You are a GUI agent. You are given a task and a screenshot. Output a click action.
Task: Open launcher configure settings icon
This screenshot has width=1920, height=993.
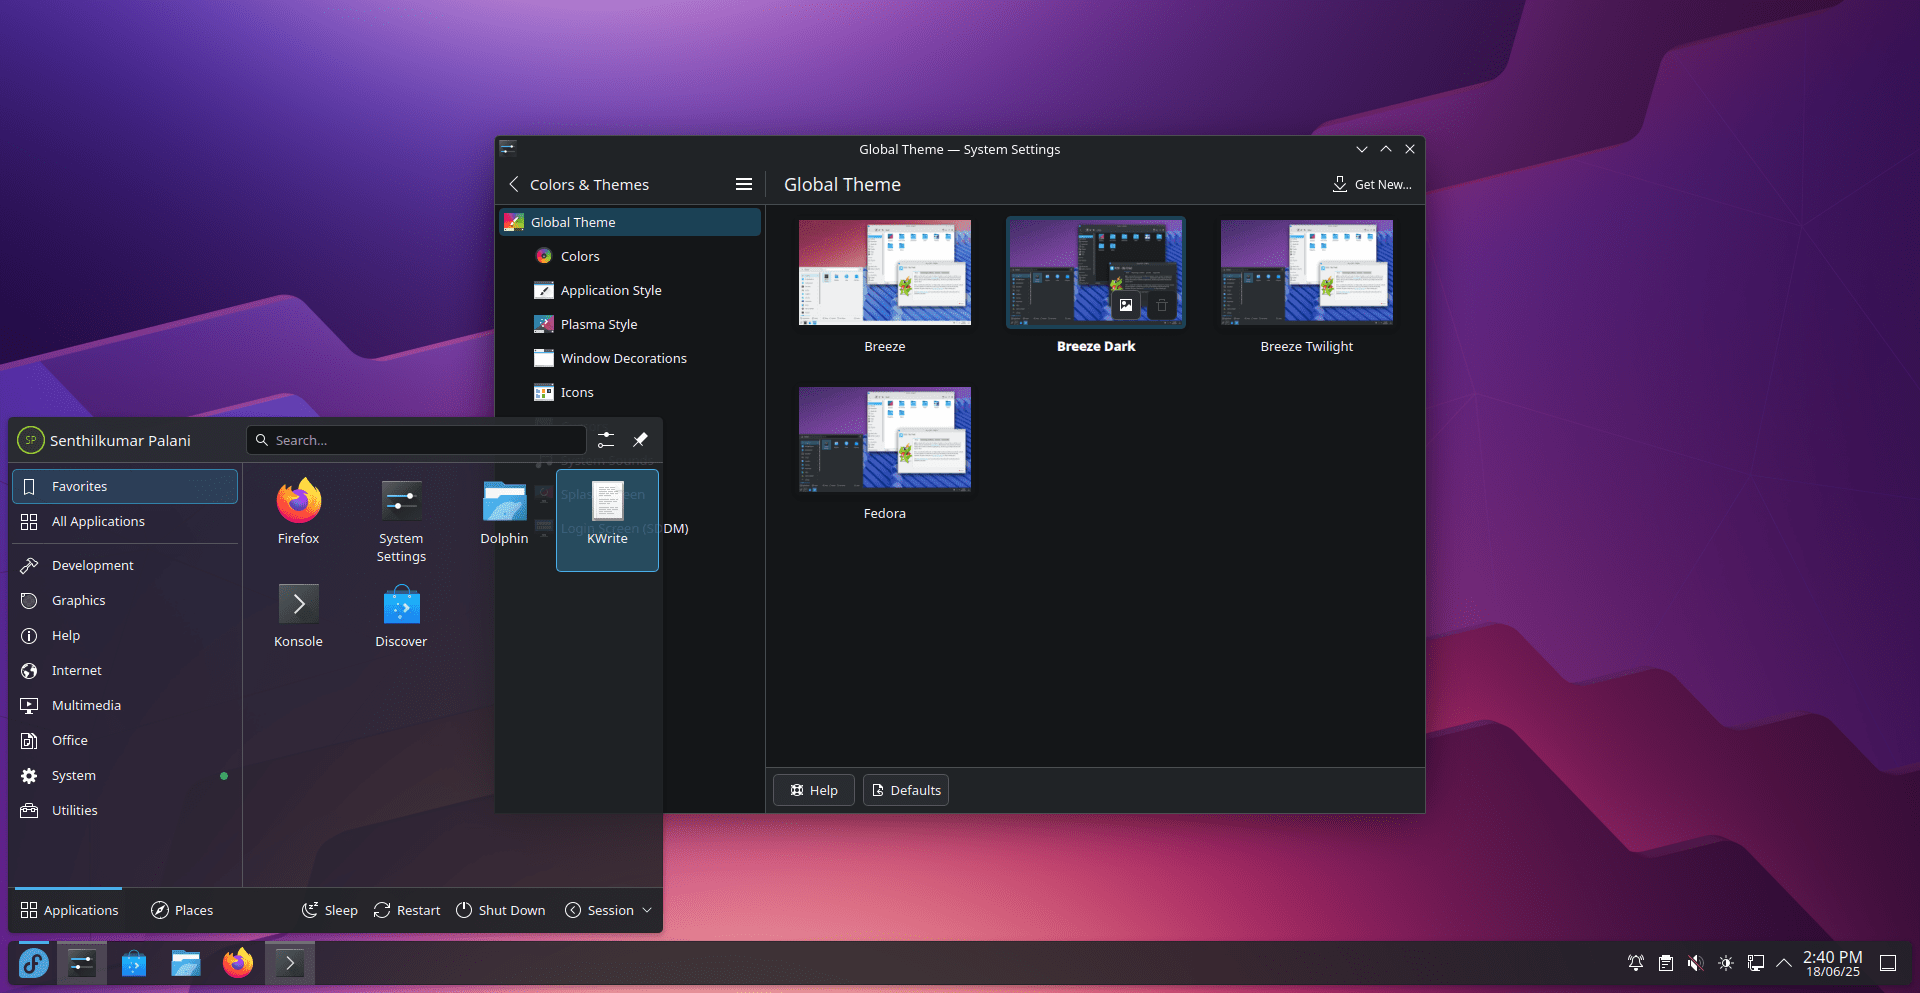606,440
